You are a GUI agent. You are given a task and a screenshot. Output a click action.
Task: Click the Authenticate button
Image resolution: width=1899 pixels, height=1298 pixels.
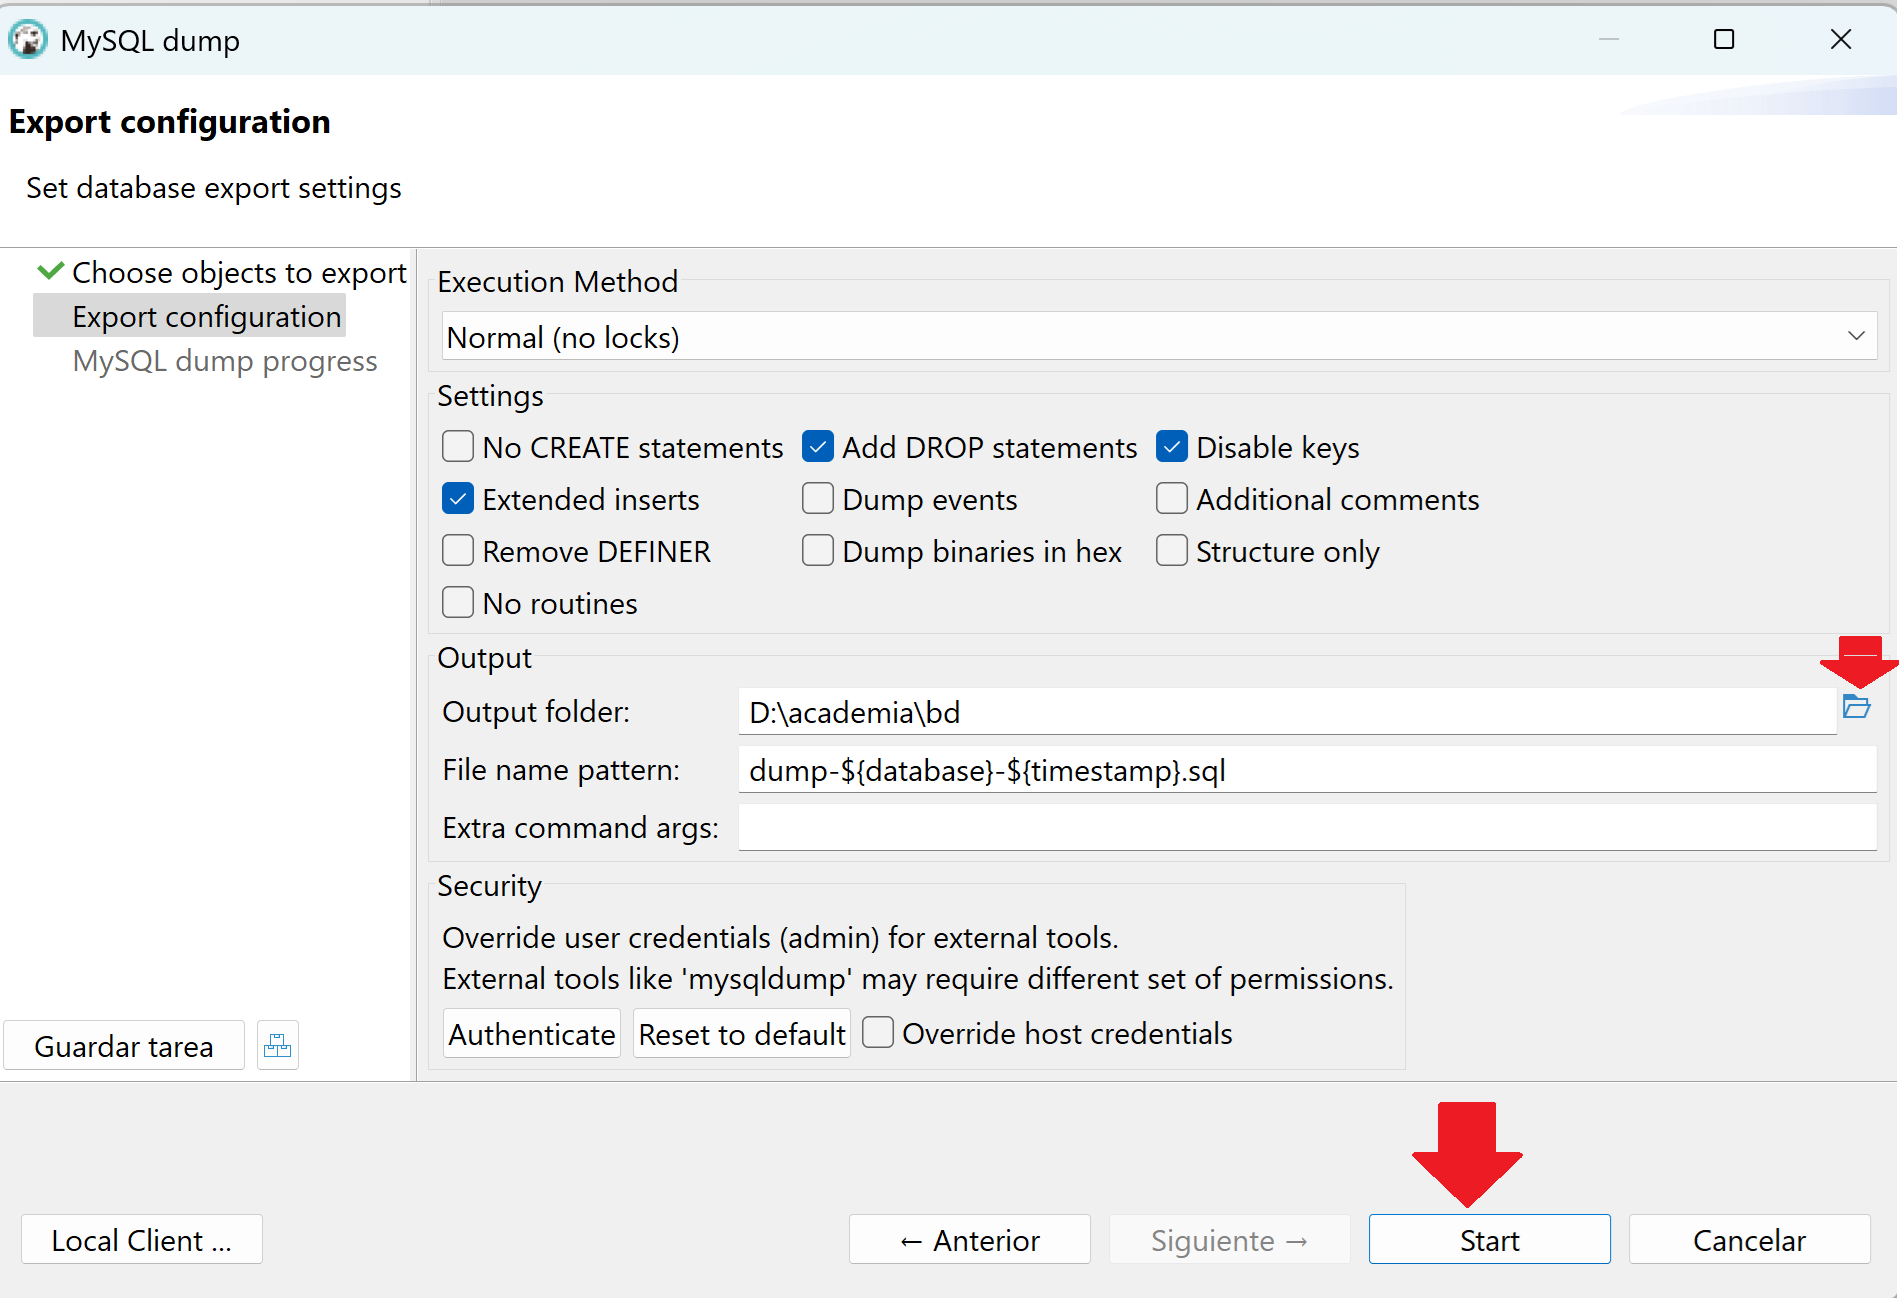[532, 1034]
